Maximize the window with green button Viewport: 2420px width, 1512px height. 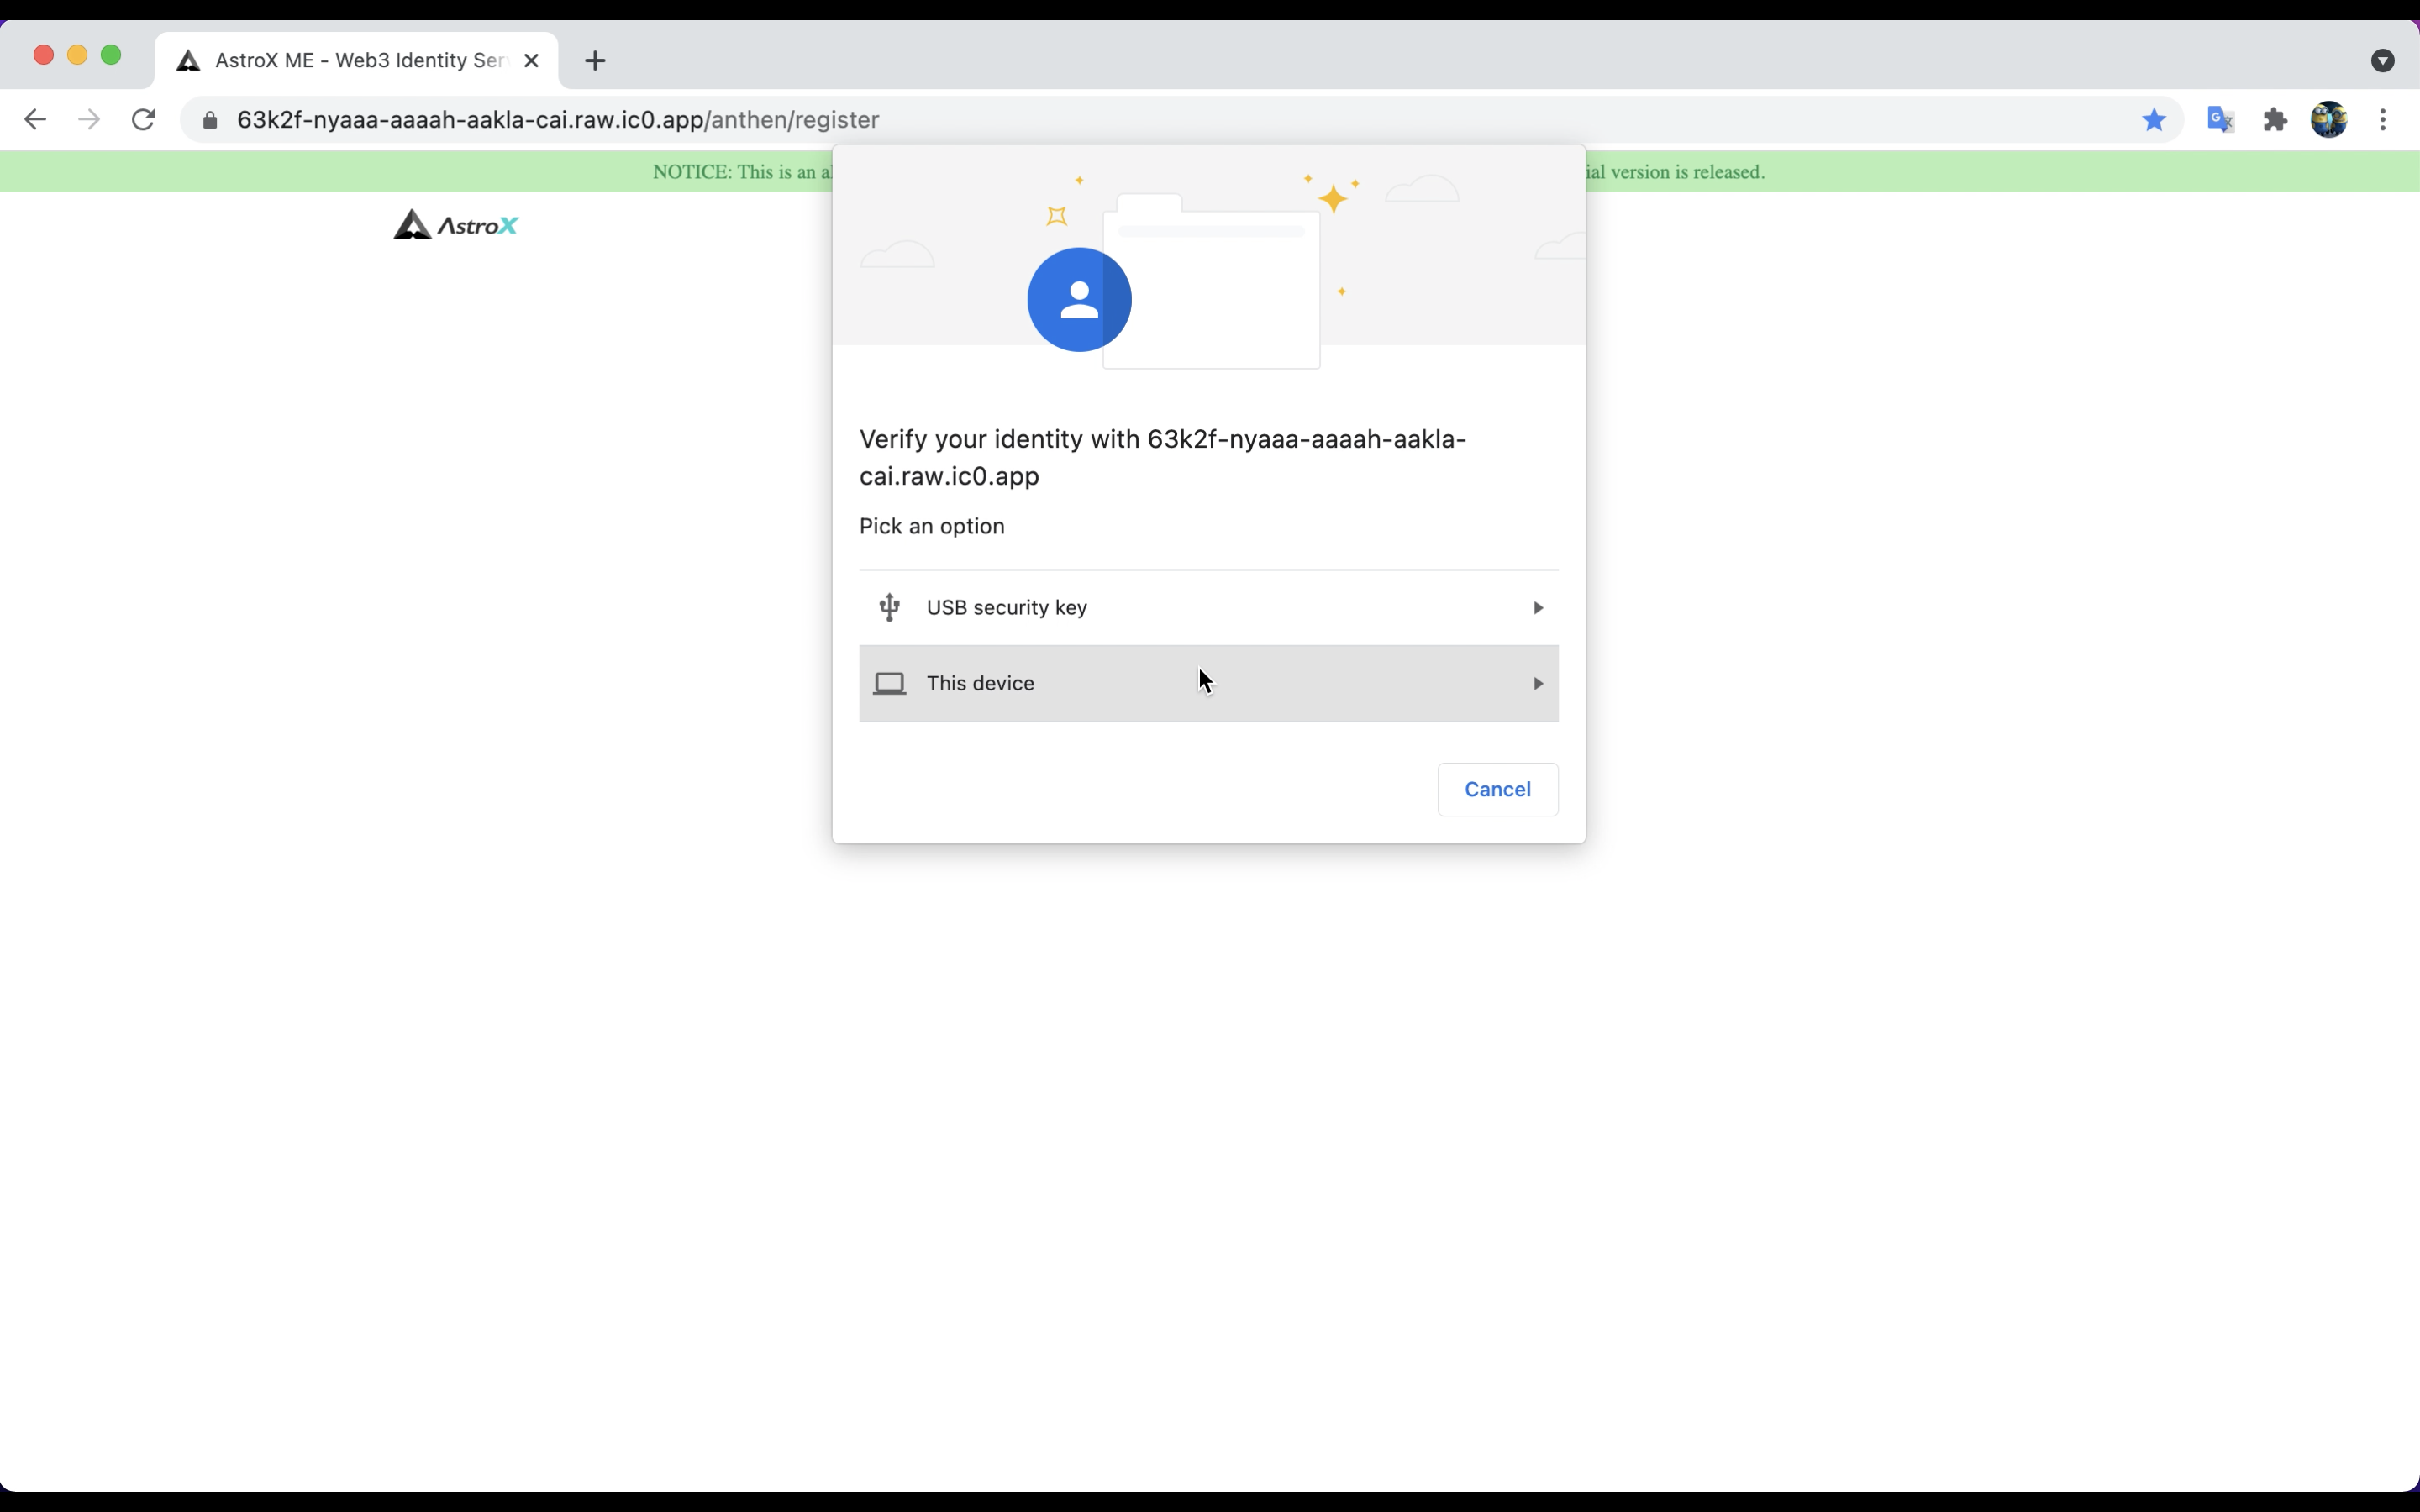(x=111, y=56)
